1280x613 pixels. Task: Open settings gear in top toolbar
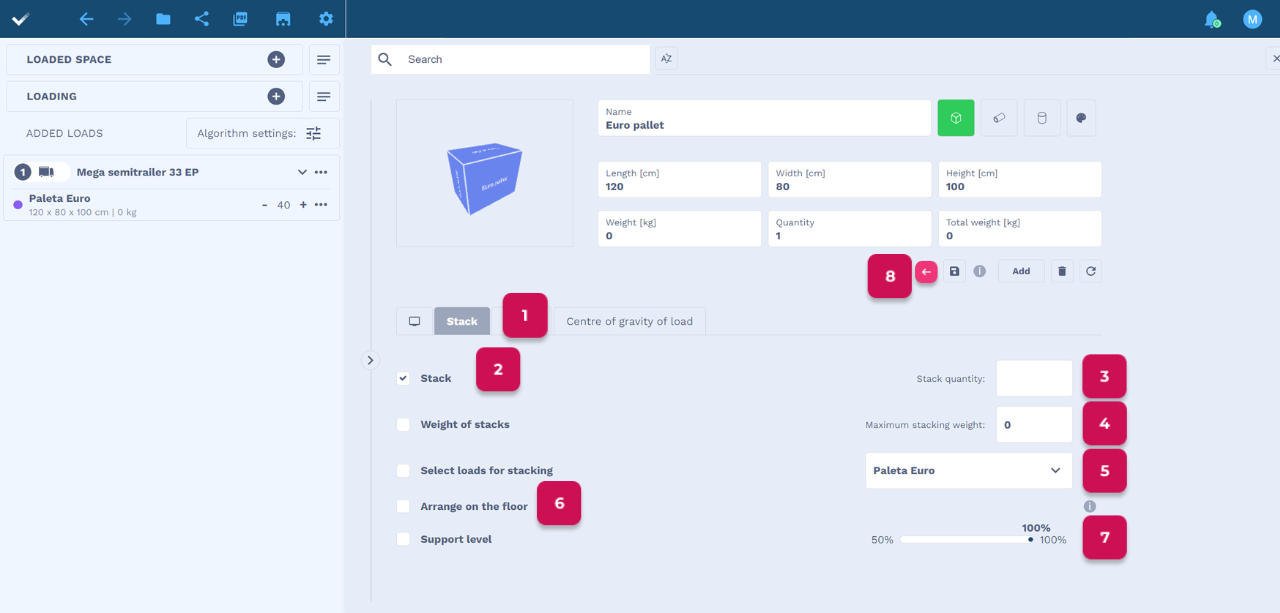pos(325,19)
